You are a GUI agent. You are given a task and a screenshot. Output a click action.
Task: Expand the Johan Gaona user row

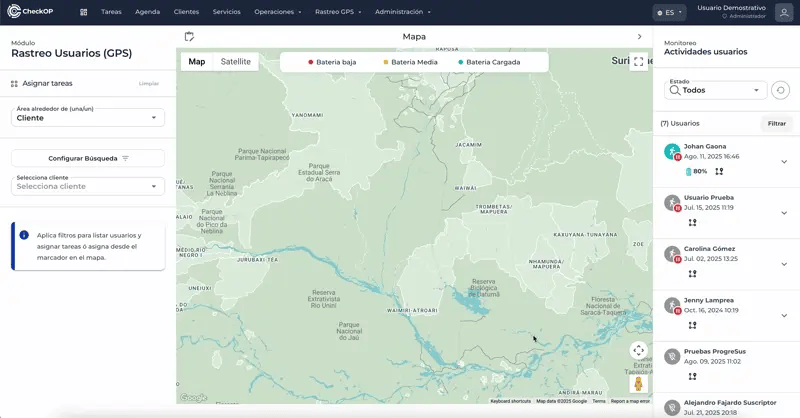(x=784, y=162)
